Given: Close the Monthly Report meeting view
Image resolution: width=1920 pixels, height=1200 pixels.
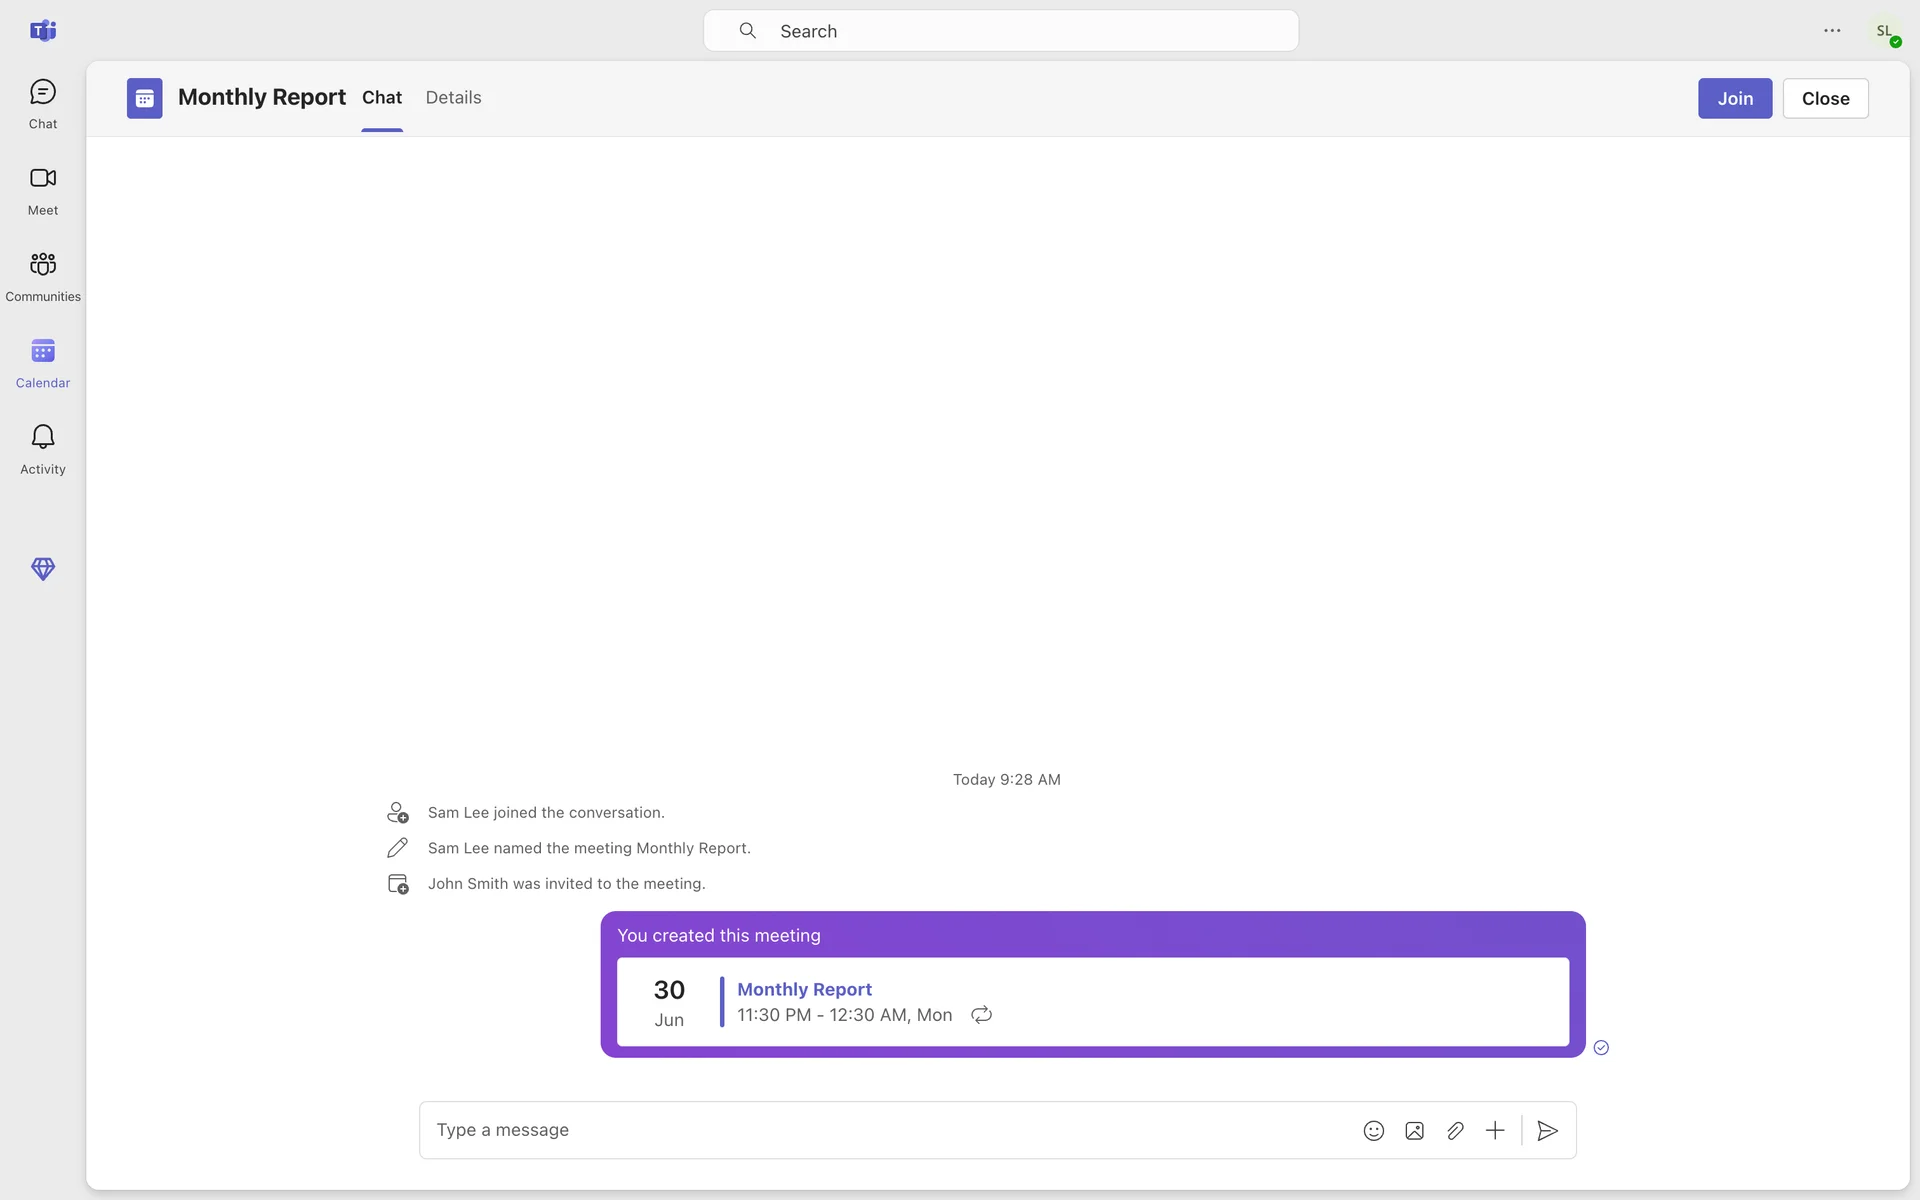Looking at the screenshot, I should click(1825, 99).
